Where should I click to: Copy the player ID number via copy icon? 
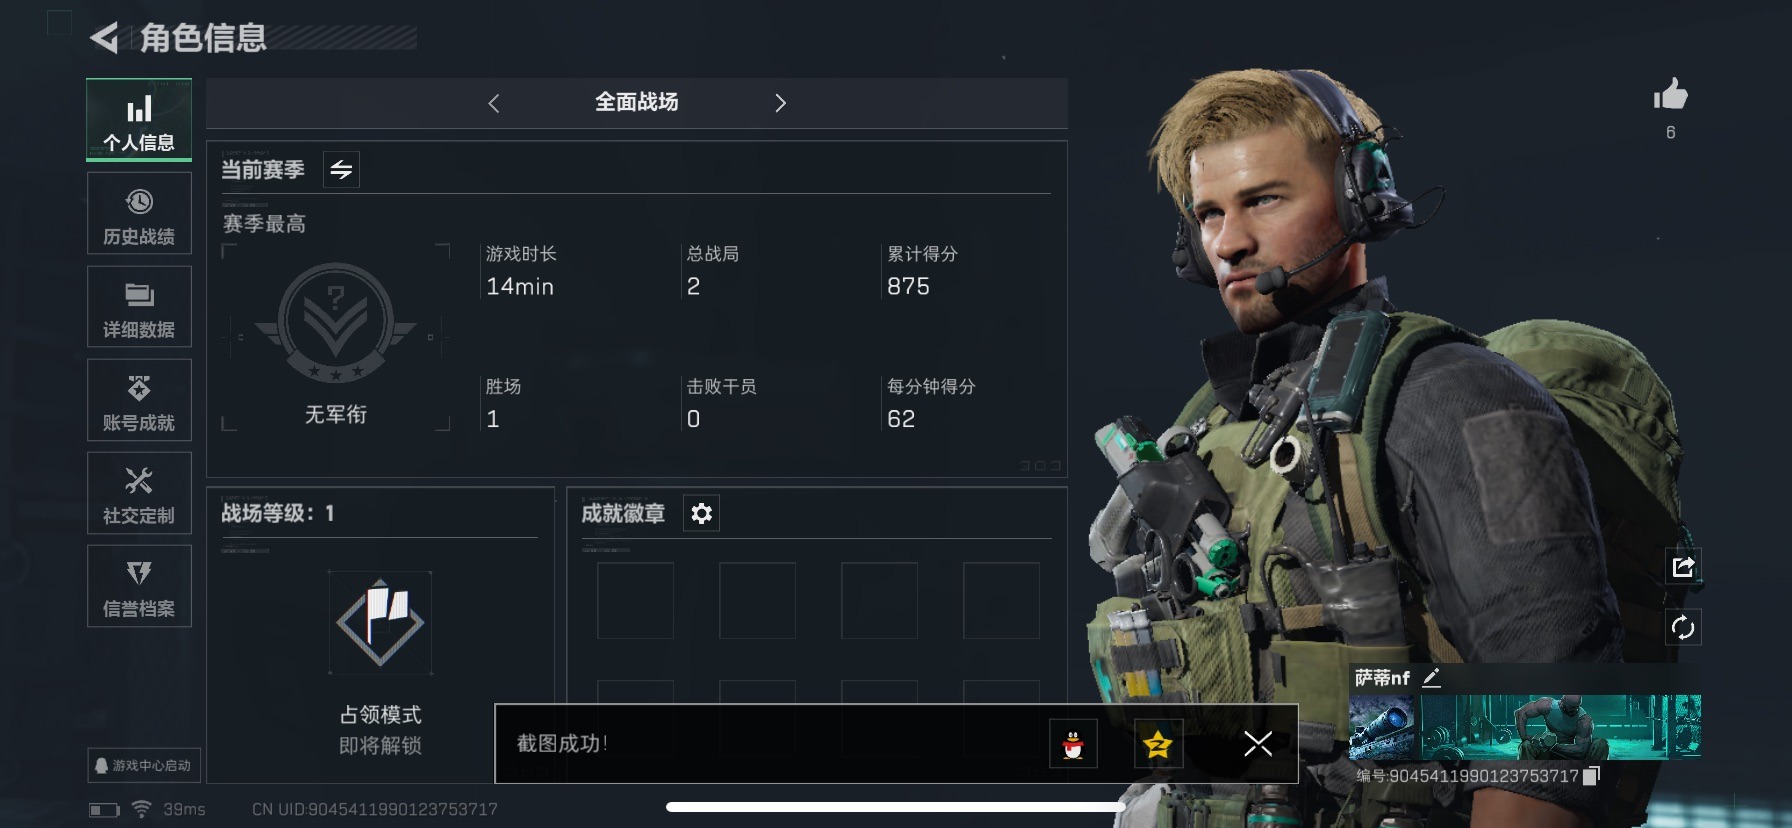point(1592,775)
